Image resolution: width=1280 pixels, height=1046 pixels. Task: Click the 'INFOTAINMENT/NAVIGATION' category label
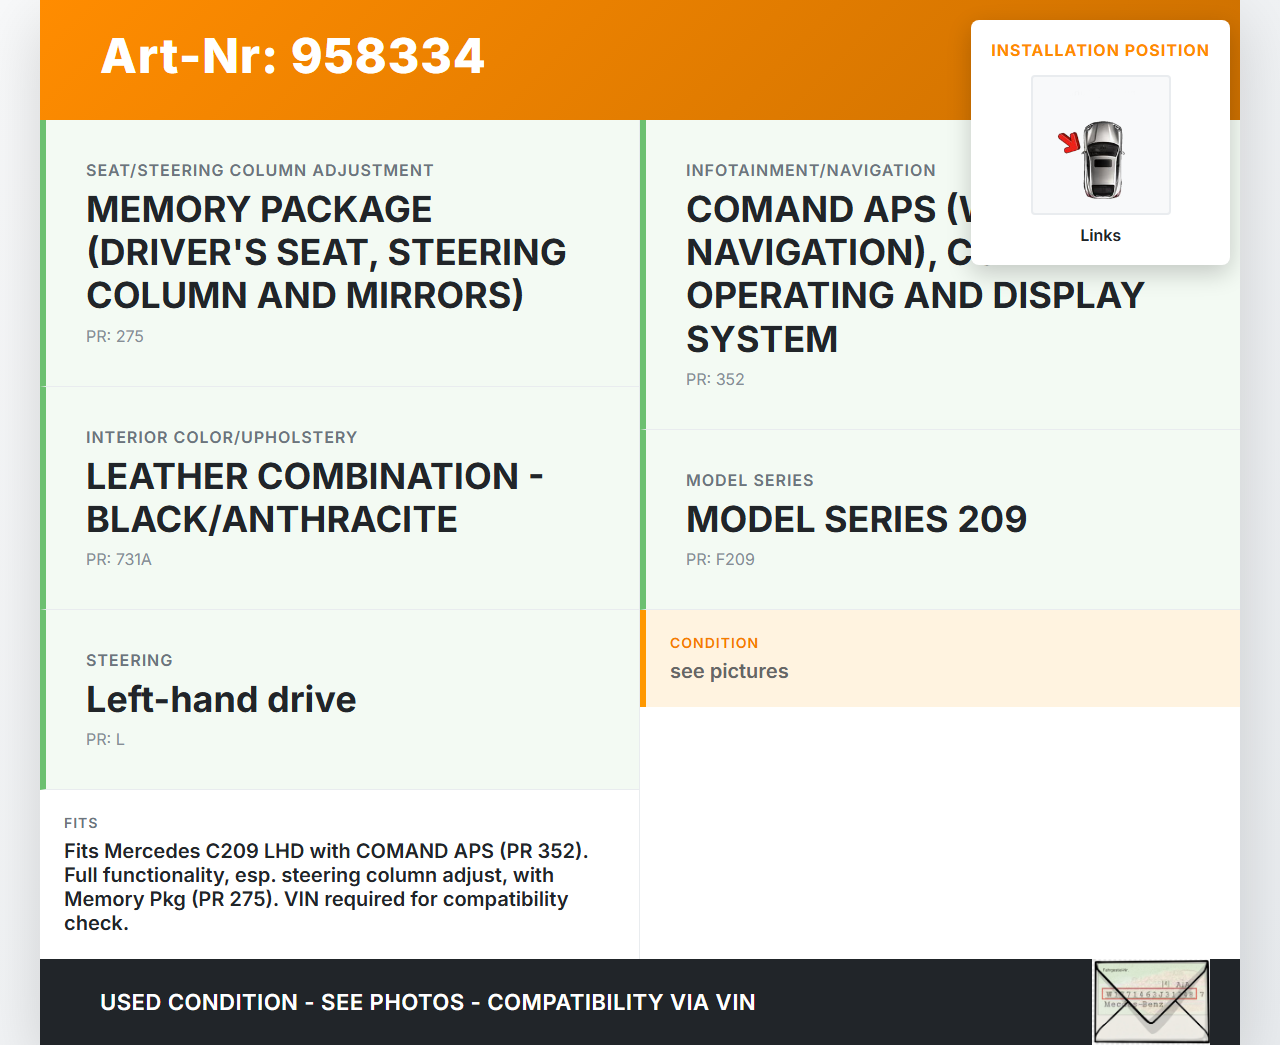810,170
